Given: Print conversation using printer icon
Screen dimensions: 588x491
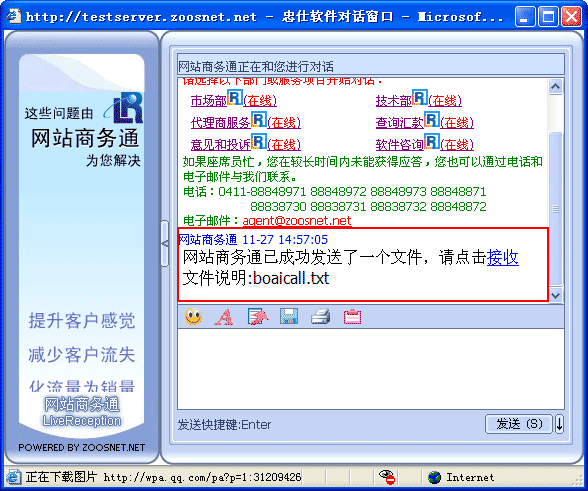Looking at the screenshot, I should tap(321, 316).
